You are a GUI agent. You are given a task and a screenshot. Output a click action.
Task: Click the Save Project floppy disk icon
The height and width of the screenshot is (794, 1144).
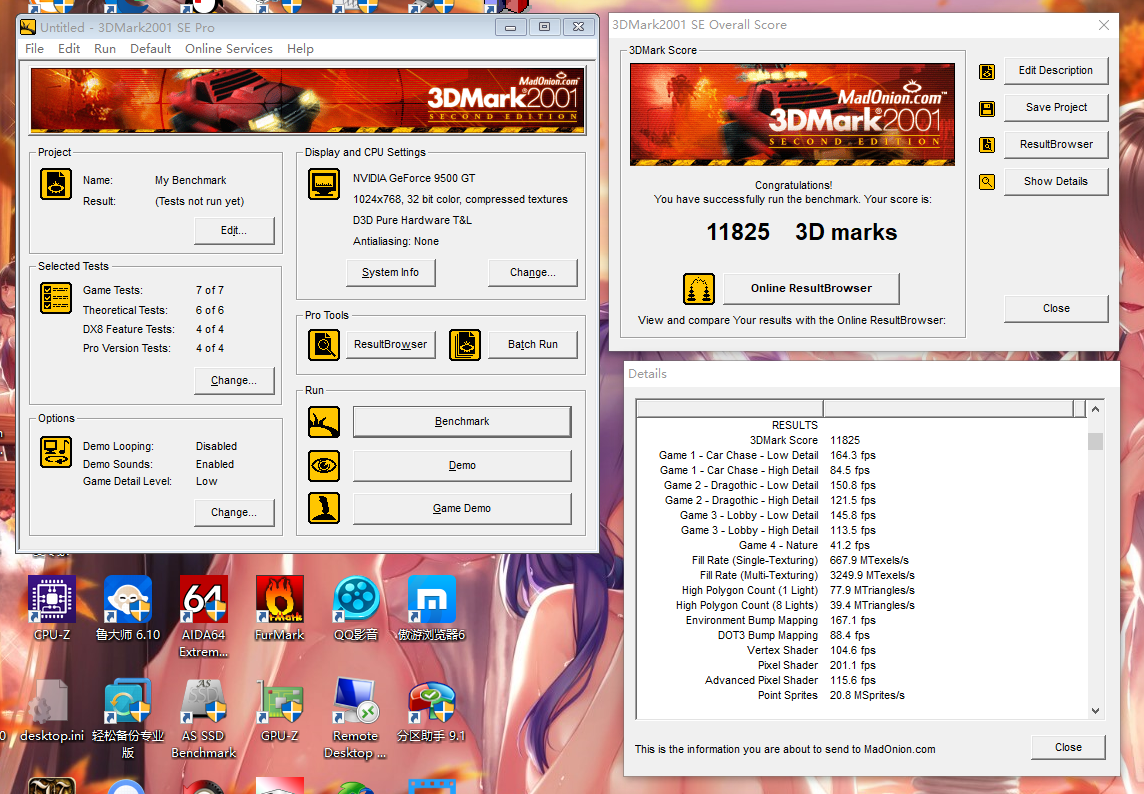point(987,108)
